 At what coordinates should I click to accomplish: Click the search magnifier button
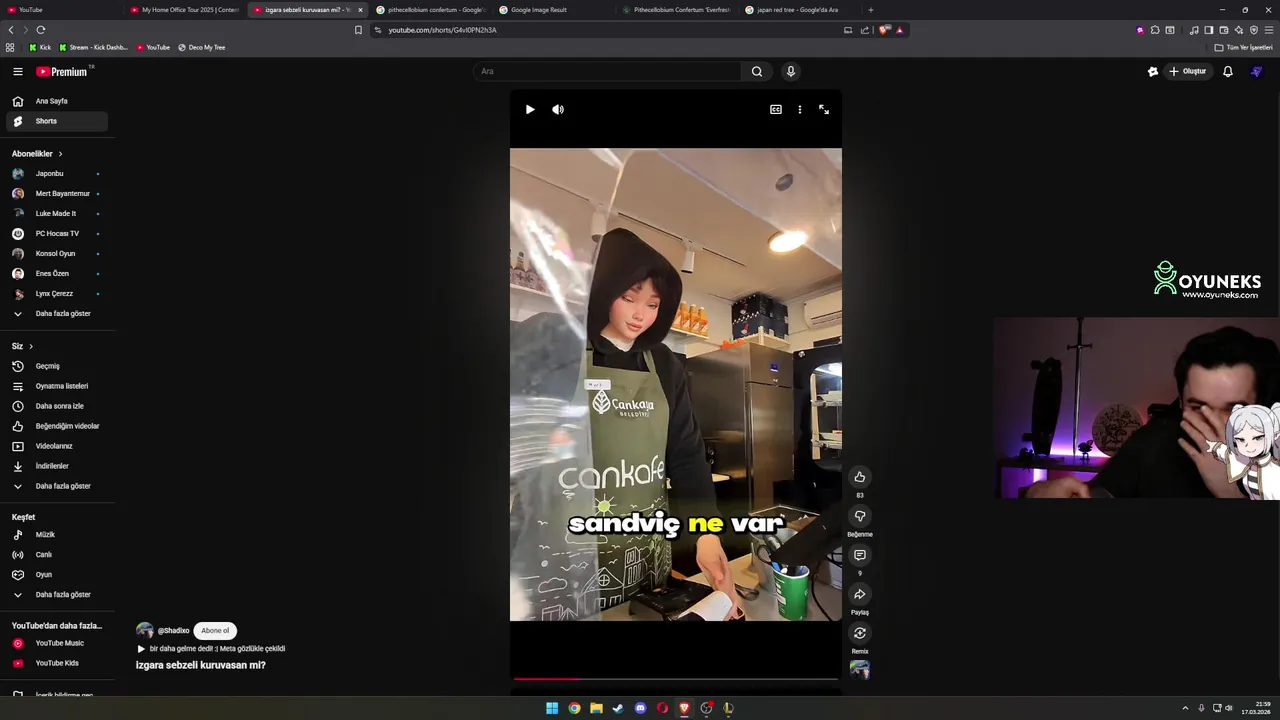[757, 71]
